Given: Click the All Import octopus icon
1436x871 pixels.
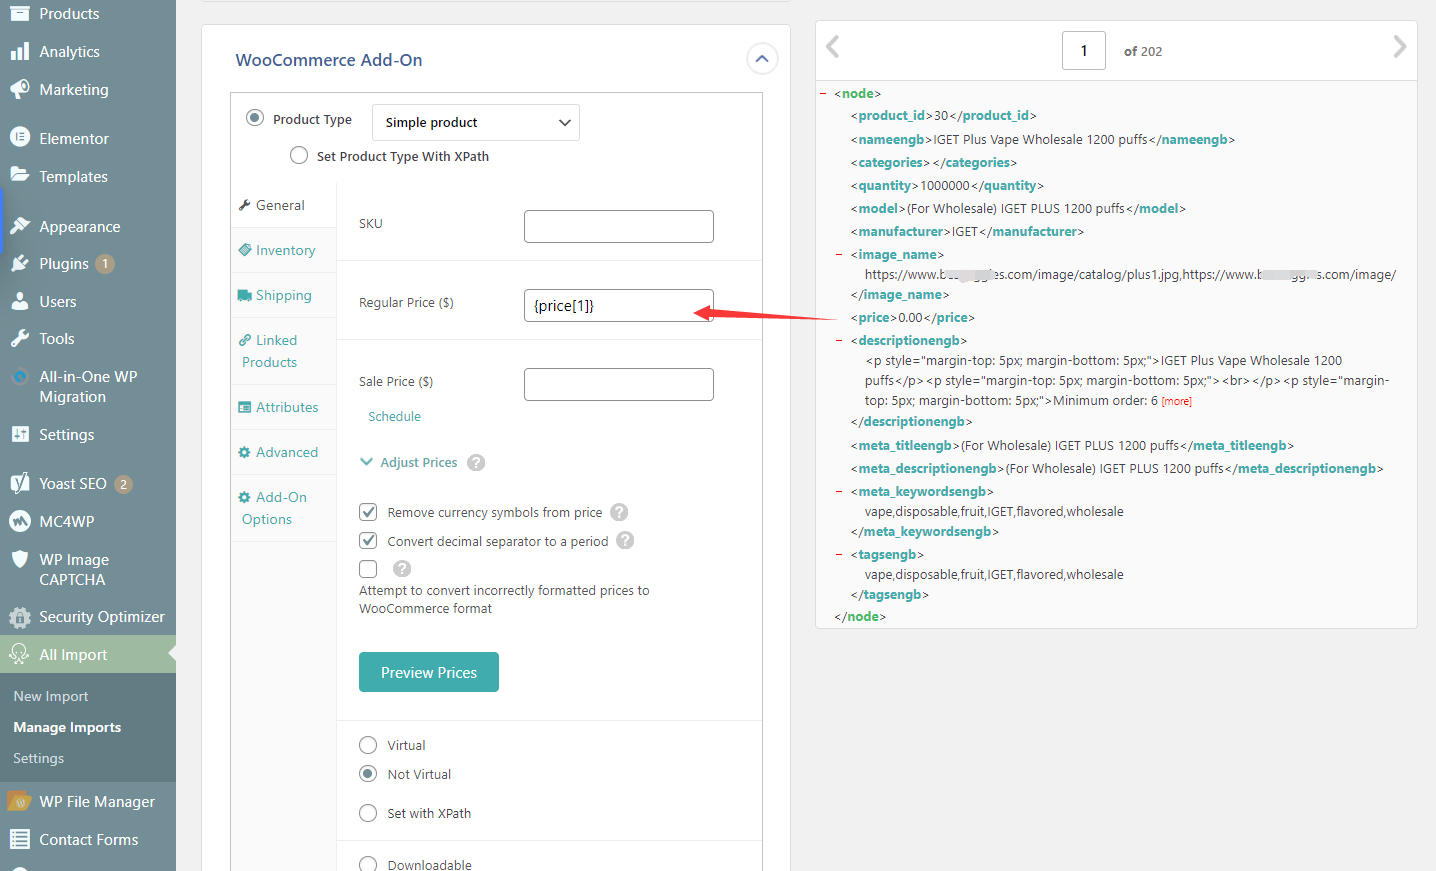Looking at the screenshot, I should tap(19, 654).
